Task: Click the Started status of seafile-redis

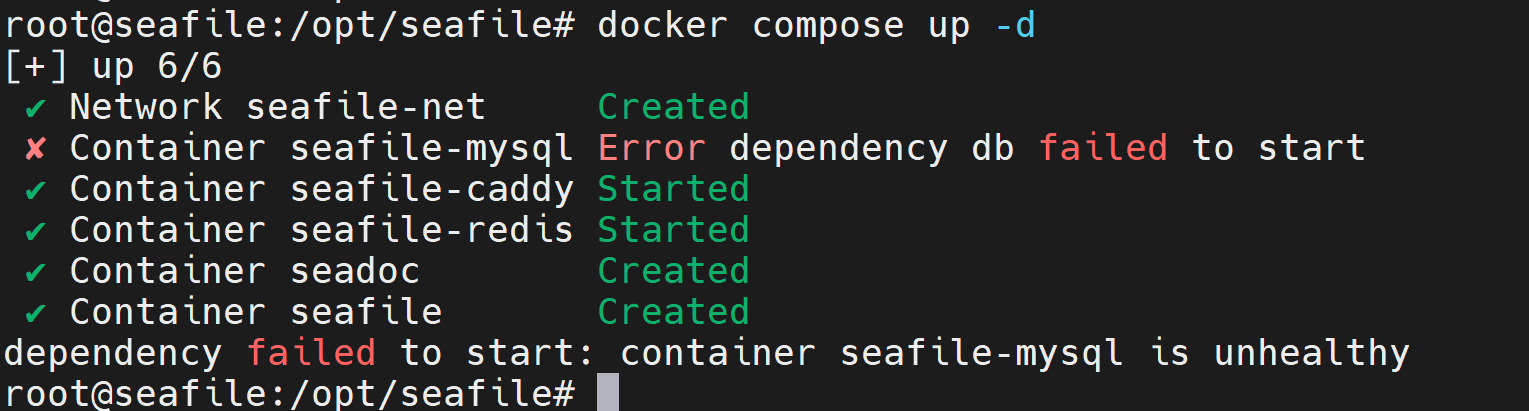Action: (x=673, y=231)
